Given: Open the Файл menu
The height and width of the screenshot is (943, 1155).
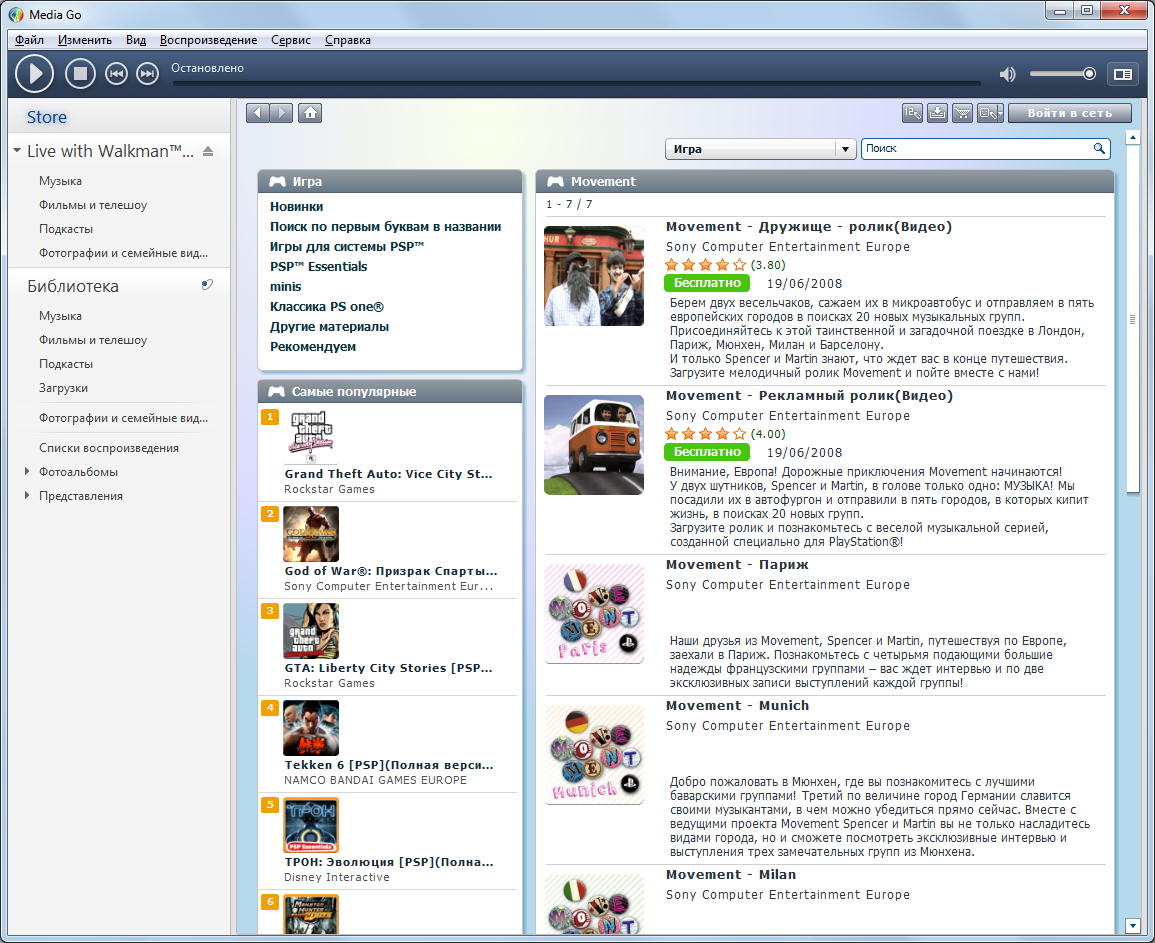Looking at the screenshot, I should (29, 40).
